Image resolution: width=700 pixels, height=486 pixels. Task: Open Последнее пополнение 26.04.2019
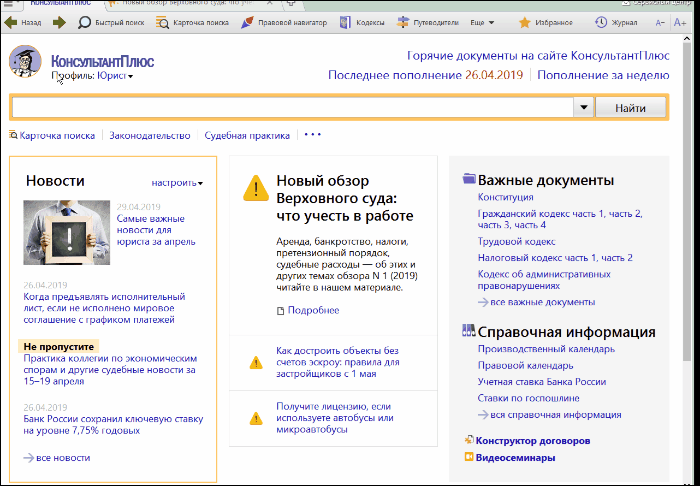(x=425, y=75)
